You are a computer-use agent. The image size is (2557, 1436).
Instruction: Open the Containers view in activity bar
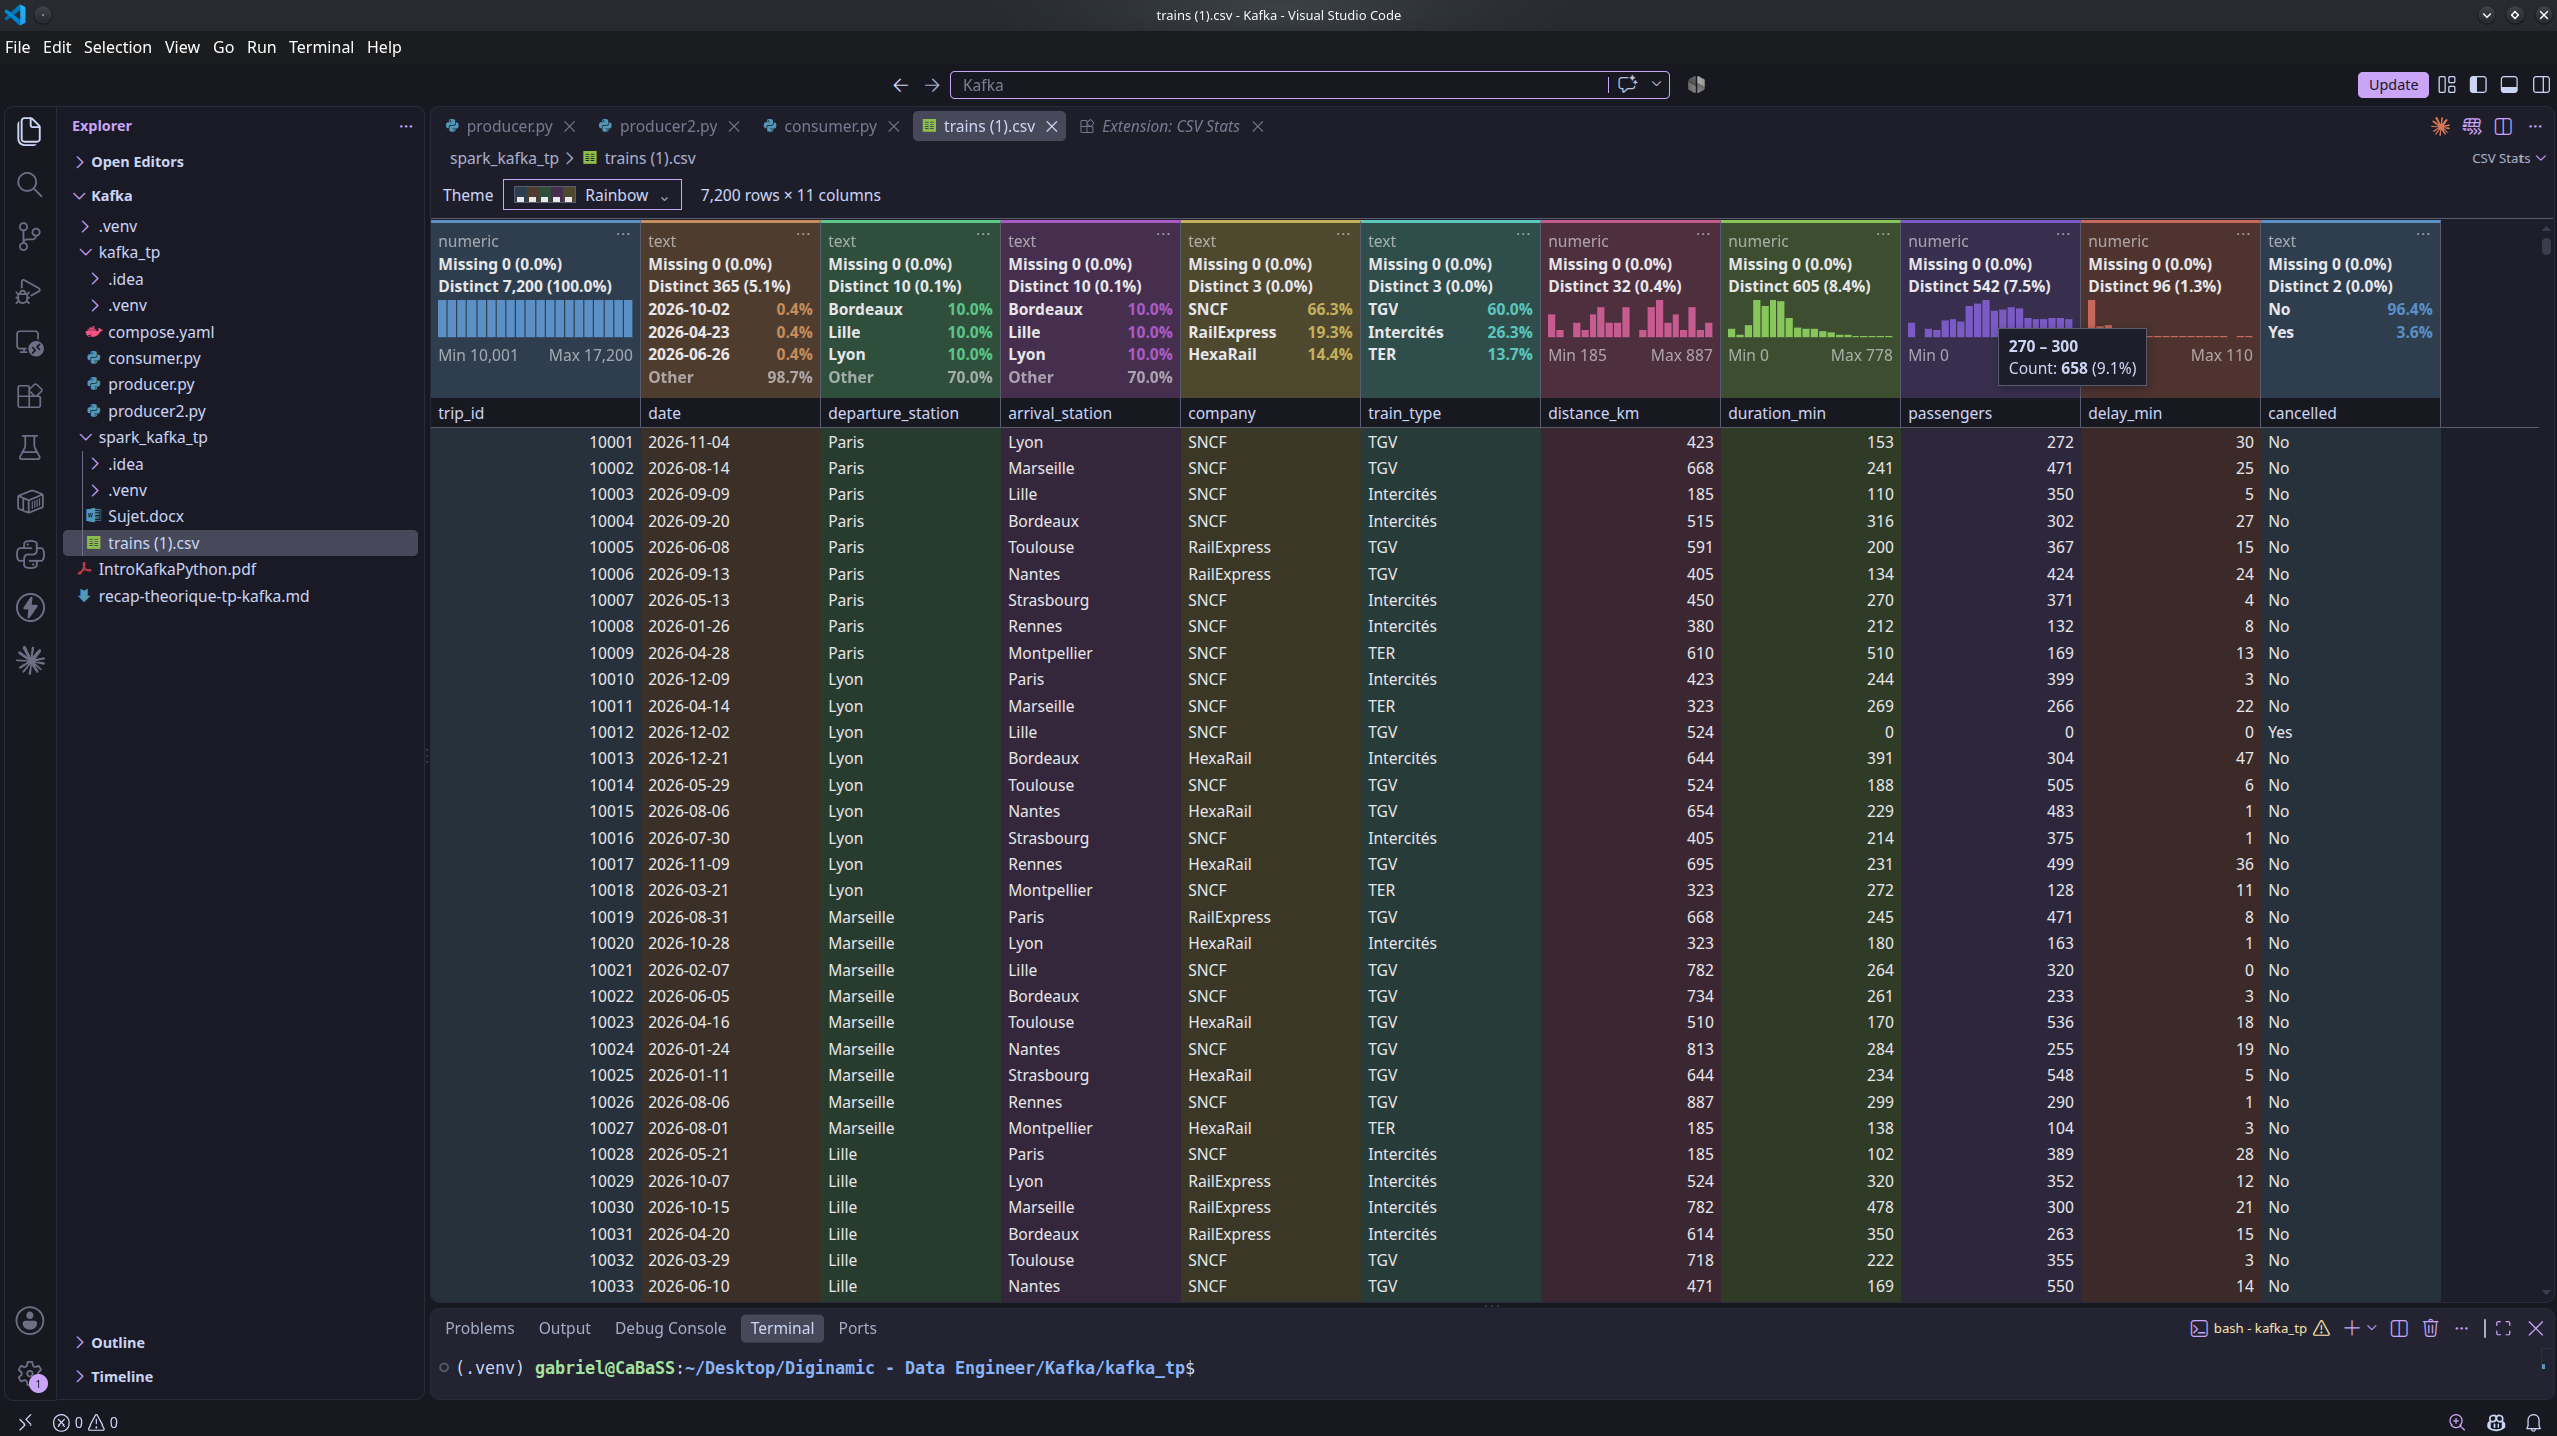point(30,501)
